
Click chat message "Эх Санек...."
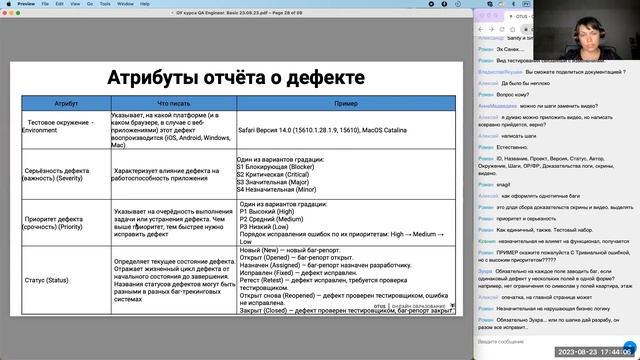click(510, 49)
